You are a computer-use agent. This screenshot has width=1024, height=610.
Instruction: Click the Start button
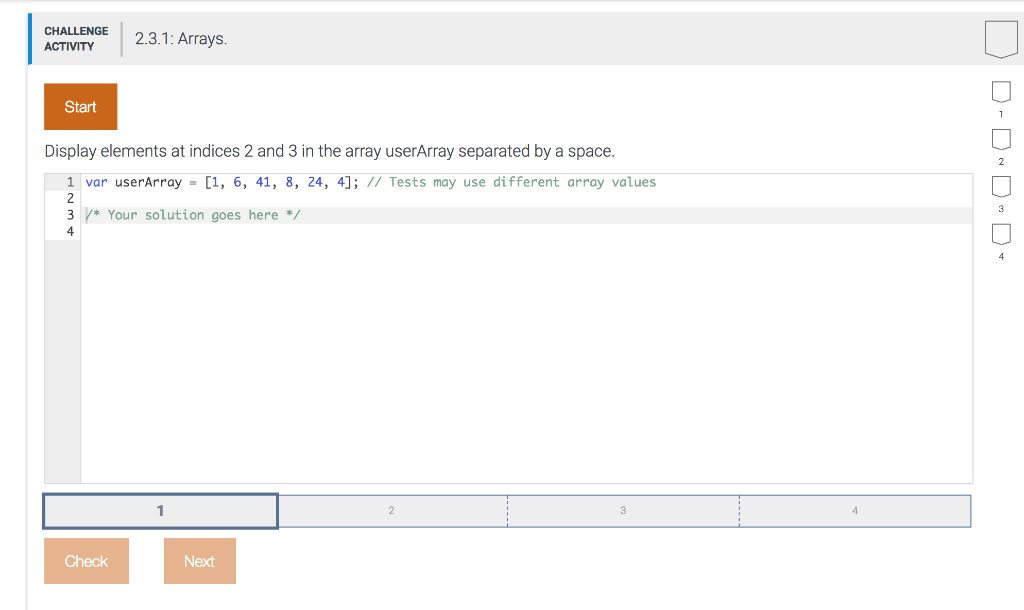80,106
